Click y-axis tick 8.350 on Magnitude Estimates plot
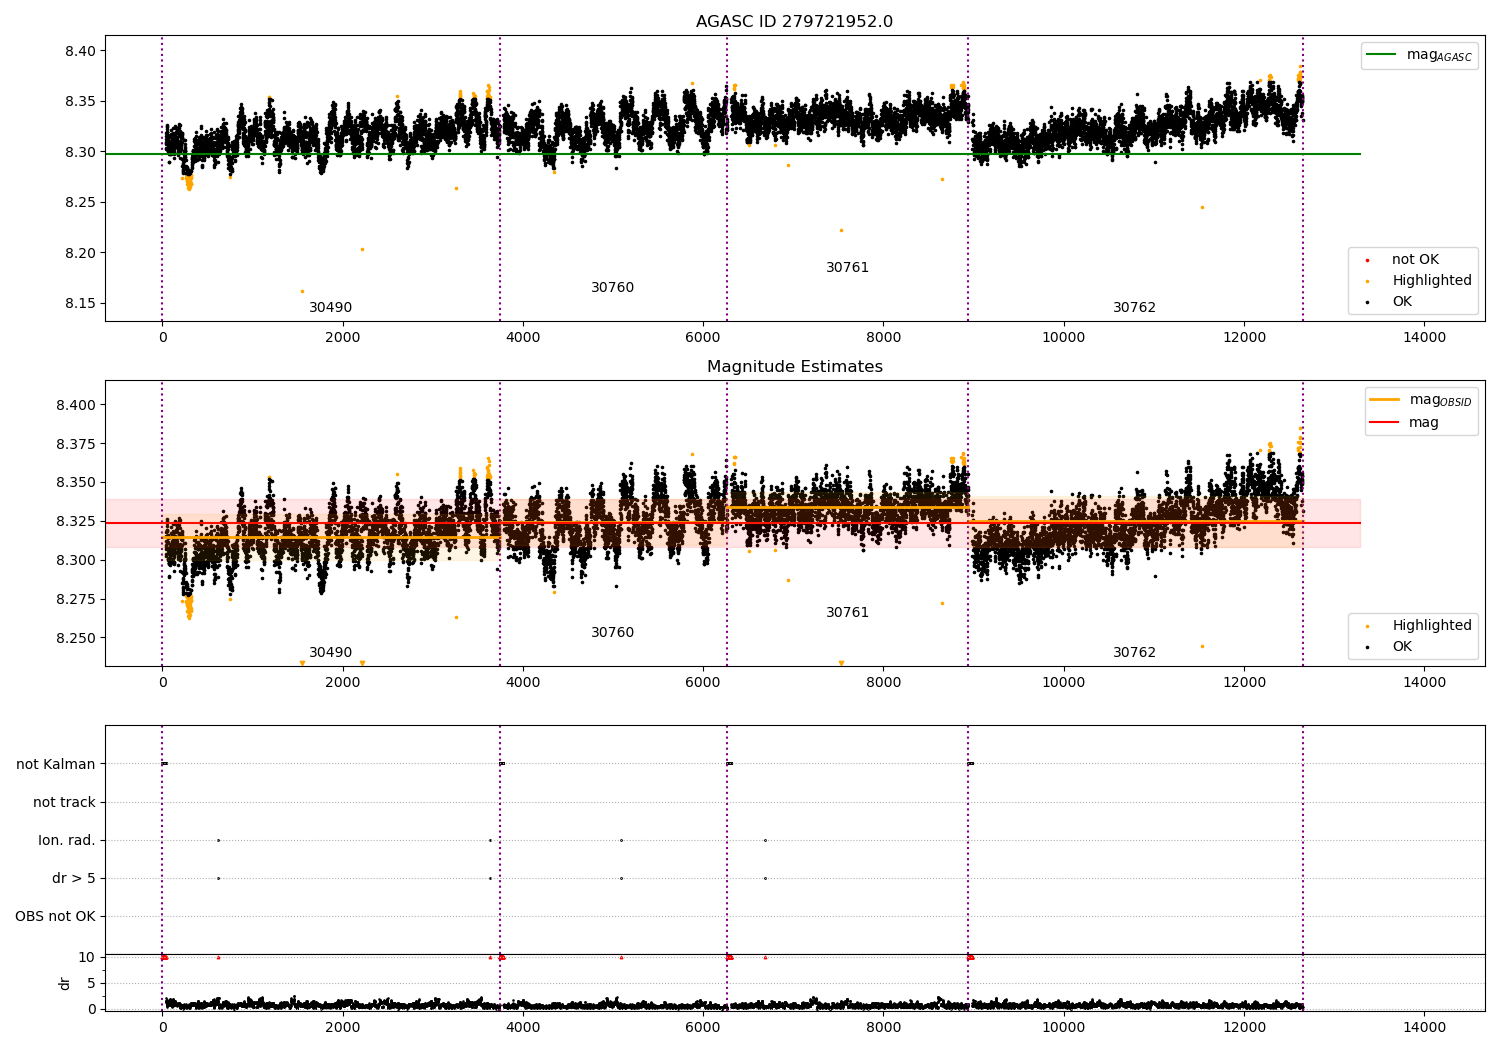 76,483
